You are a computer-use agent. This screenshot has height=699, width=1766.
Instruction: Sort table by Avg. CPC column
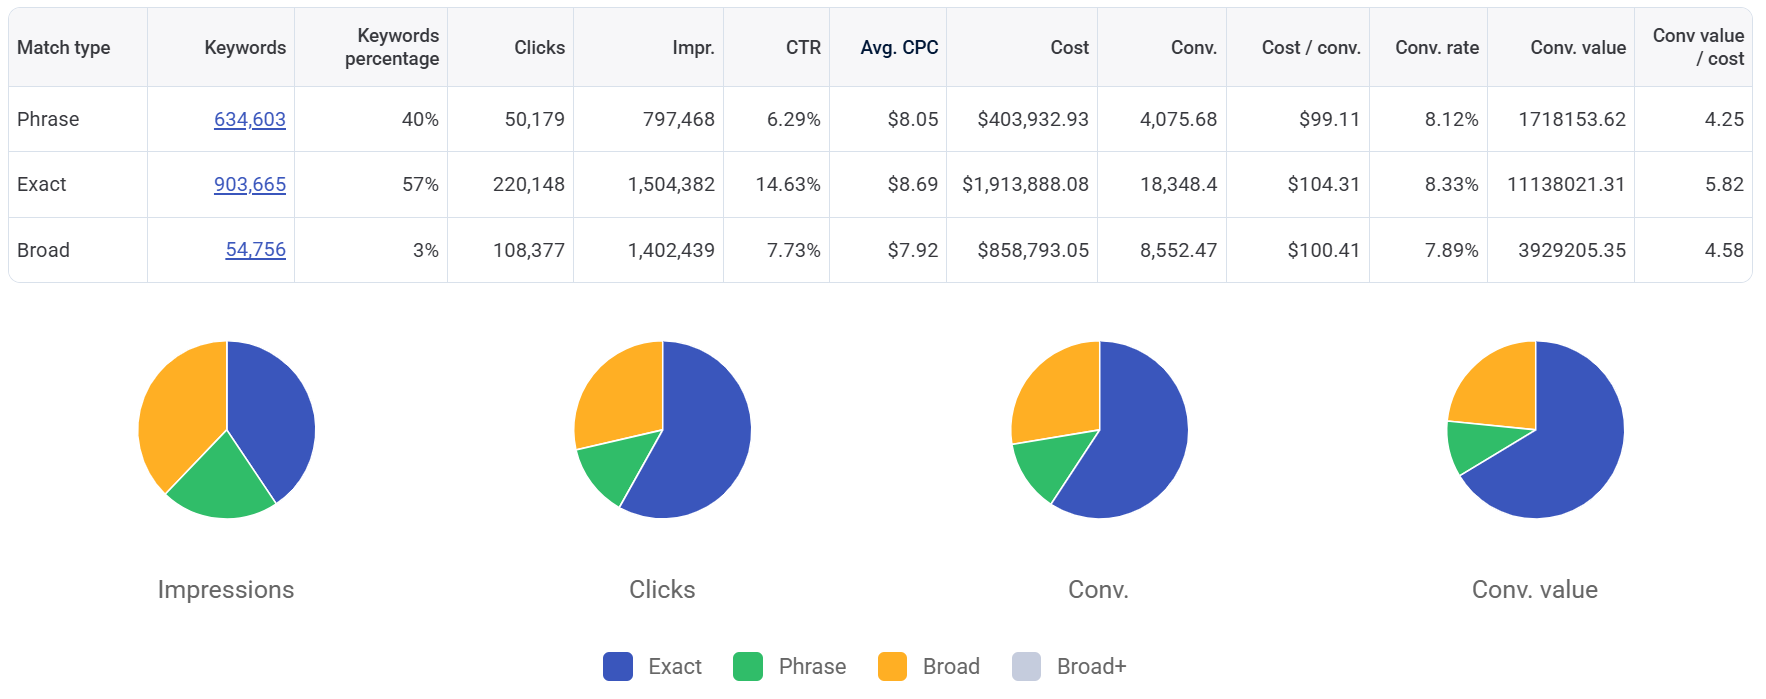click(x=898, y=47)
